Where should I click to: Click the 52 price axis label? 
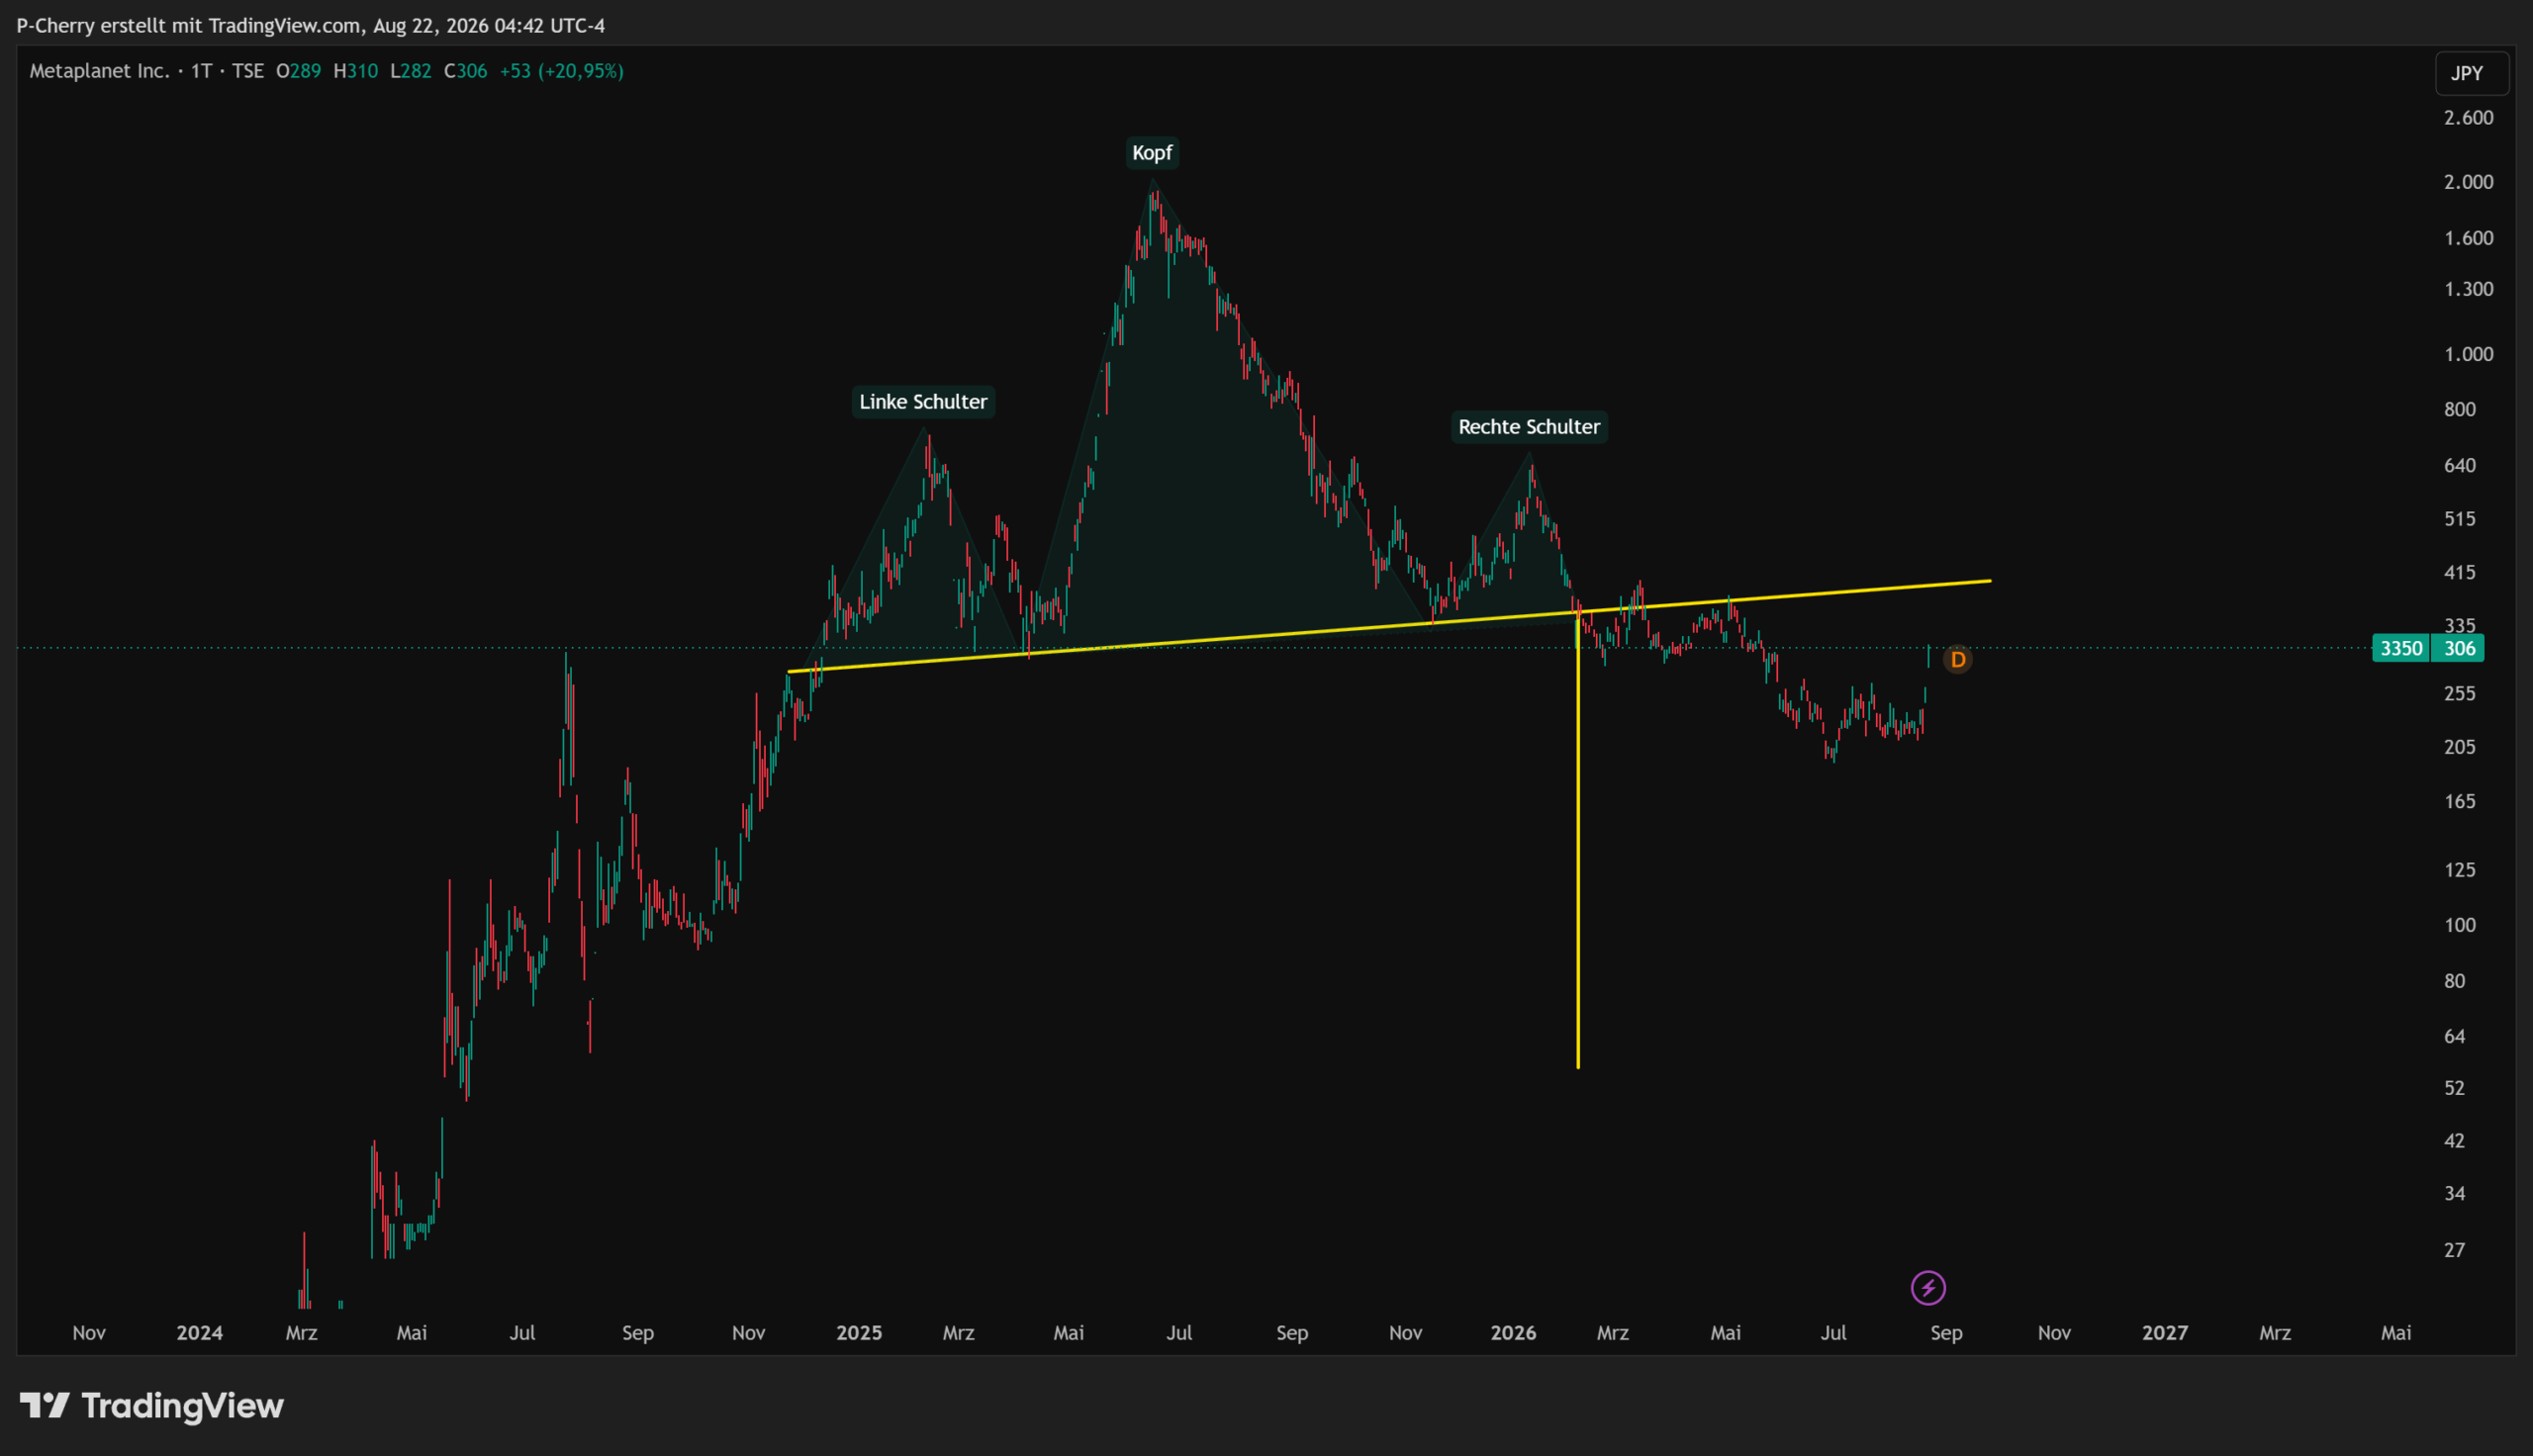coord(2454,1088)
